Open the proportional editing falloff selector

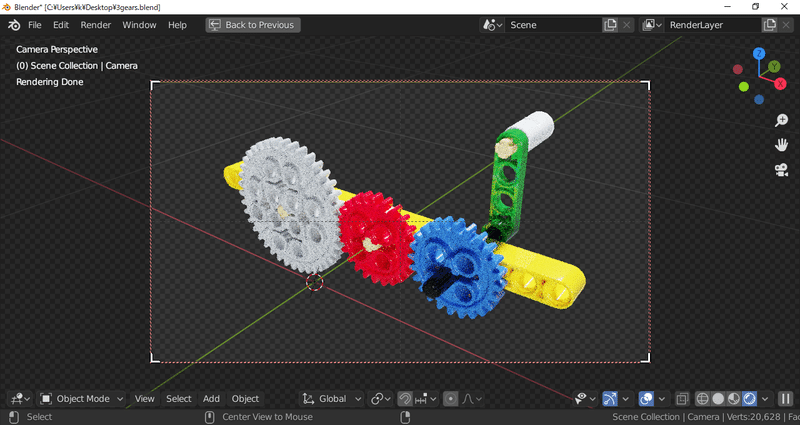coord(472,399)
